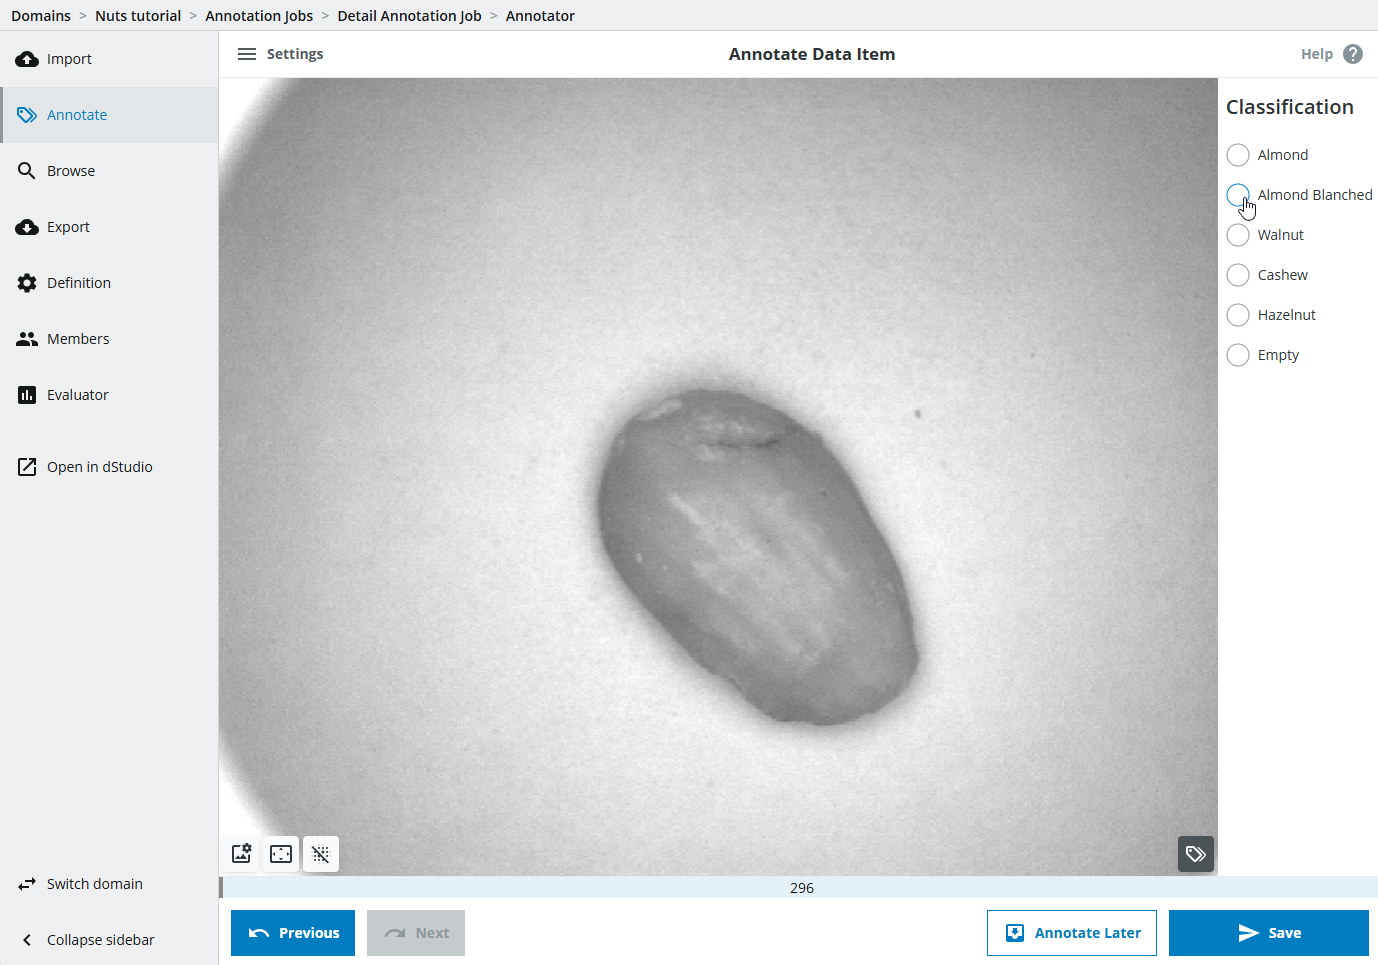Click the Switch domain arrows icon

[27, 884]
